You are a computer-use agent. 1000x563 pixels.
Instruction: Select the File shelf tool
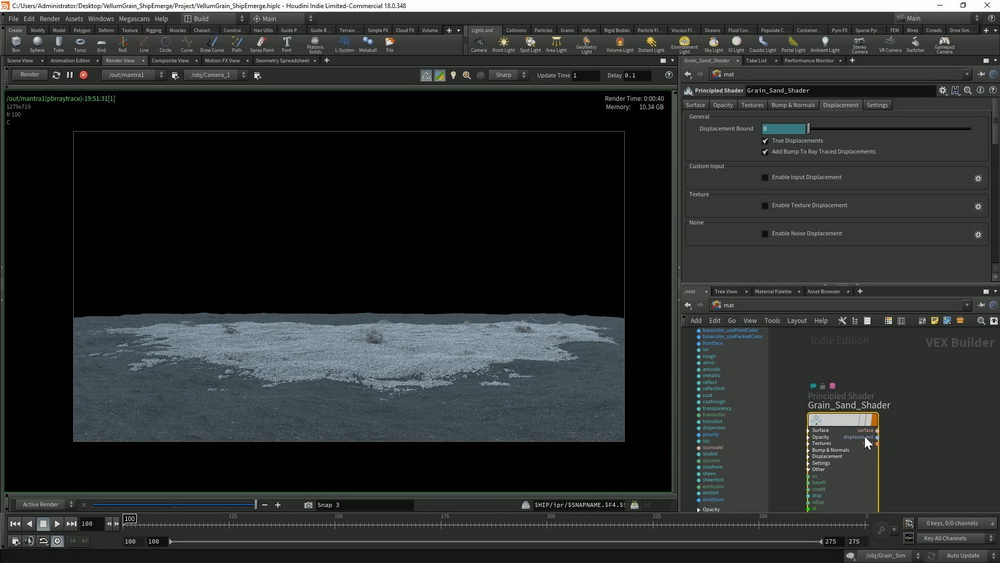390,44
